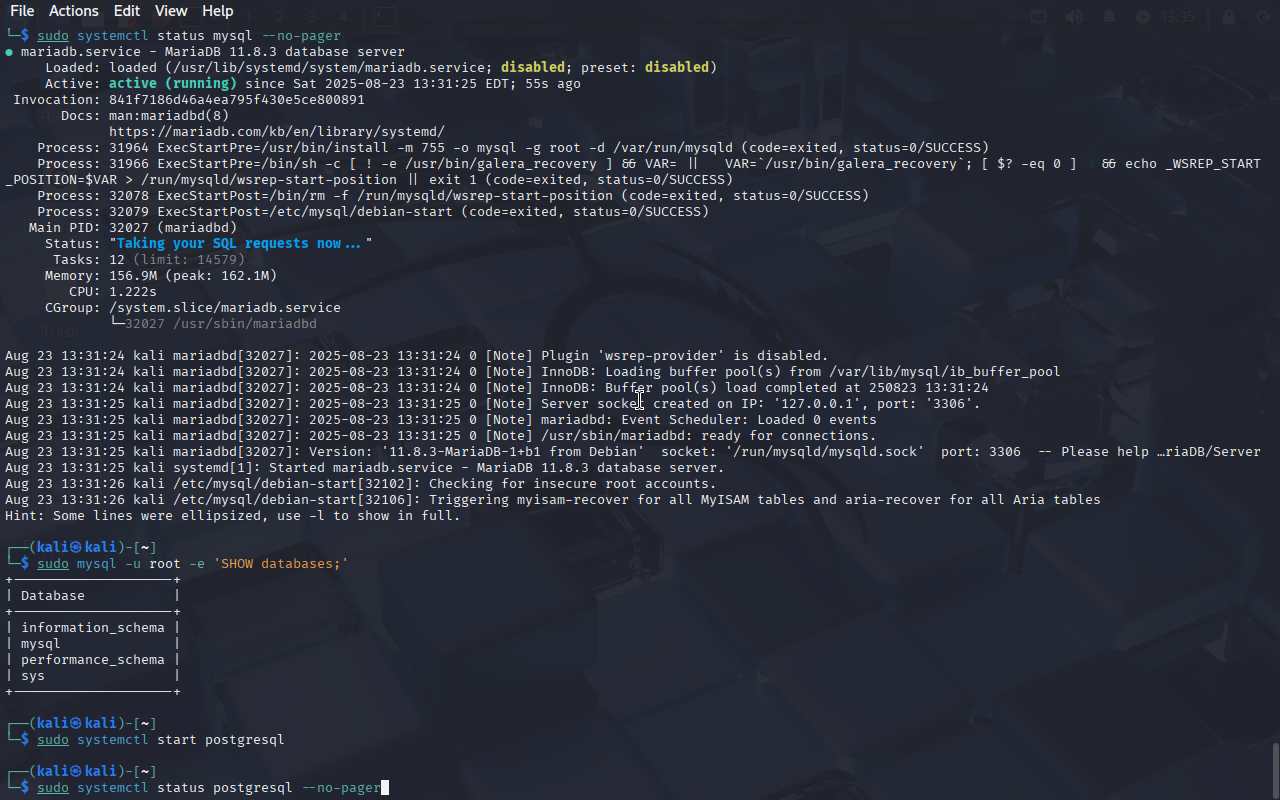This screenshot has width=1280, height=800.
Task: Click 'man:mariadbd(8)' docs entry
Action: pyautogui.click(x=169, y=116)
